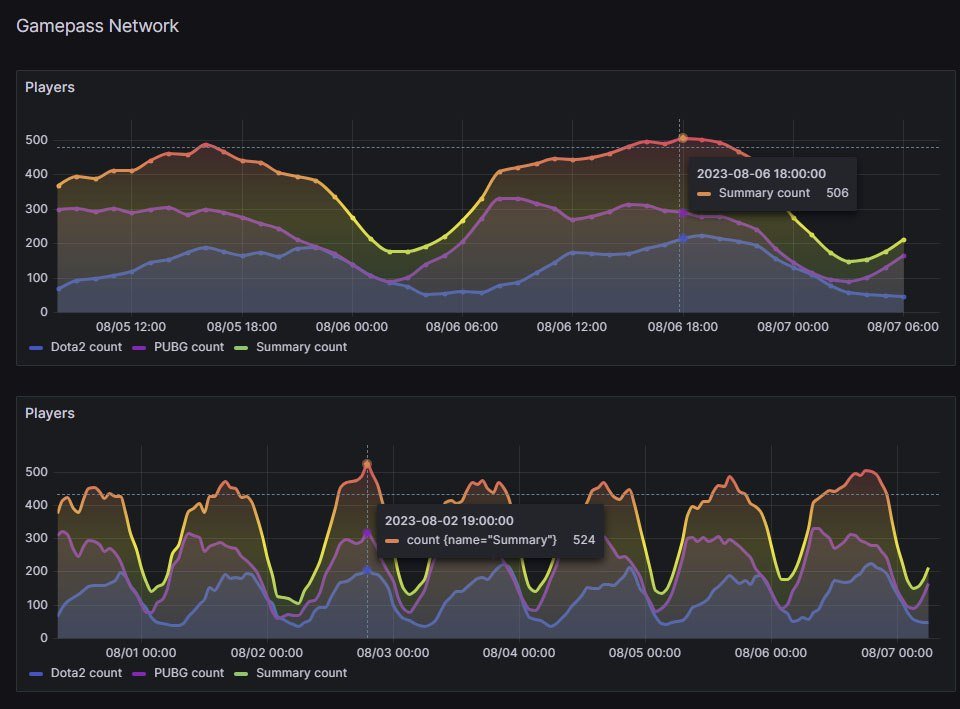Click the 524 value in bottom chart tooltip
Screen dimensions: 960x709
click(x=584, y=539)
